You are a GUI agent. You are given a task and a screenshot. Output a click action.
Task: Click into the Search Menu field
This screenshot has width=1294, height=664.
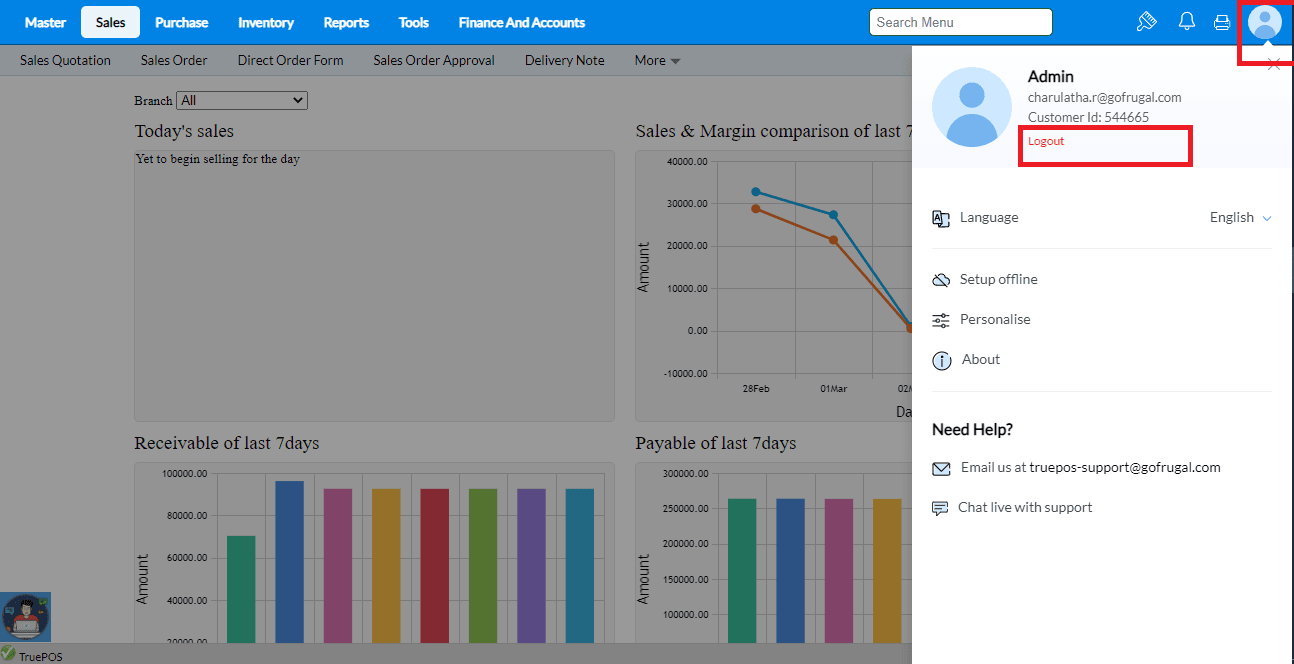(x=960, y=22)
